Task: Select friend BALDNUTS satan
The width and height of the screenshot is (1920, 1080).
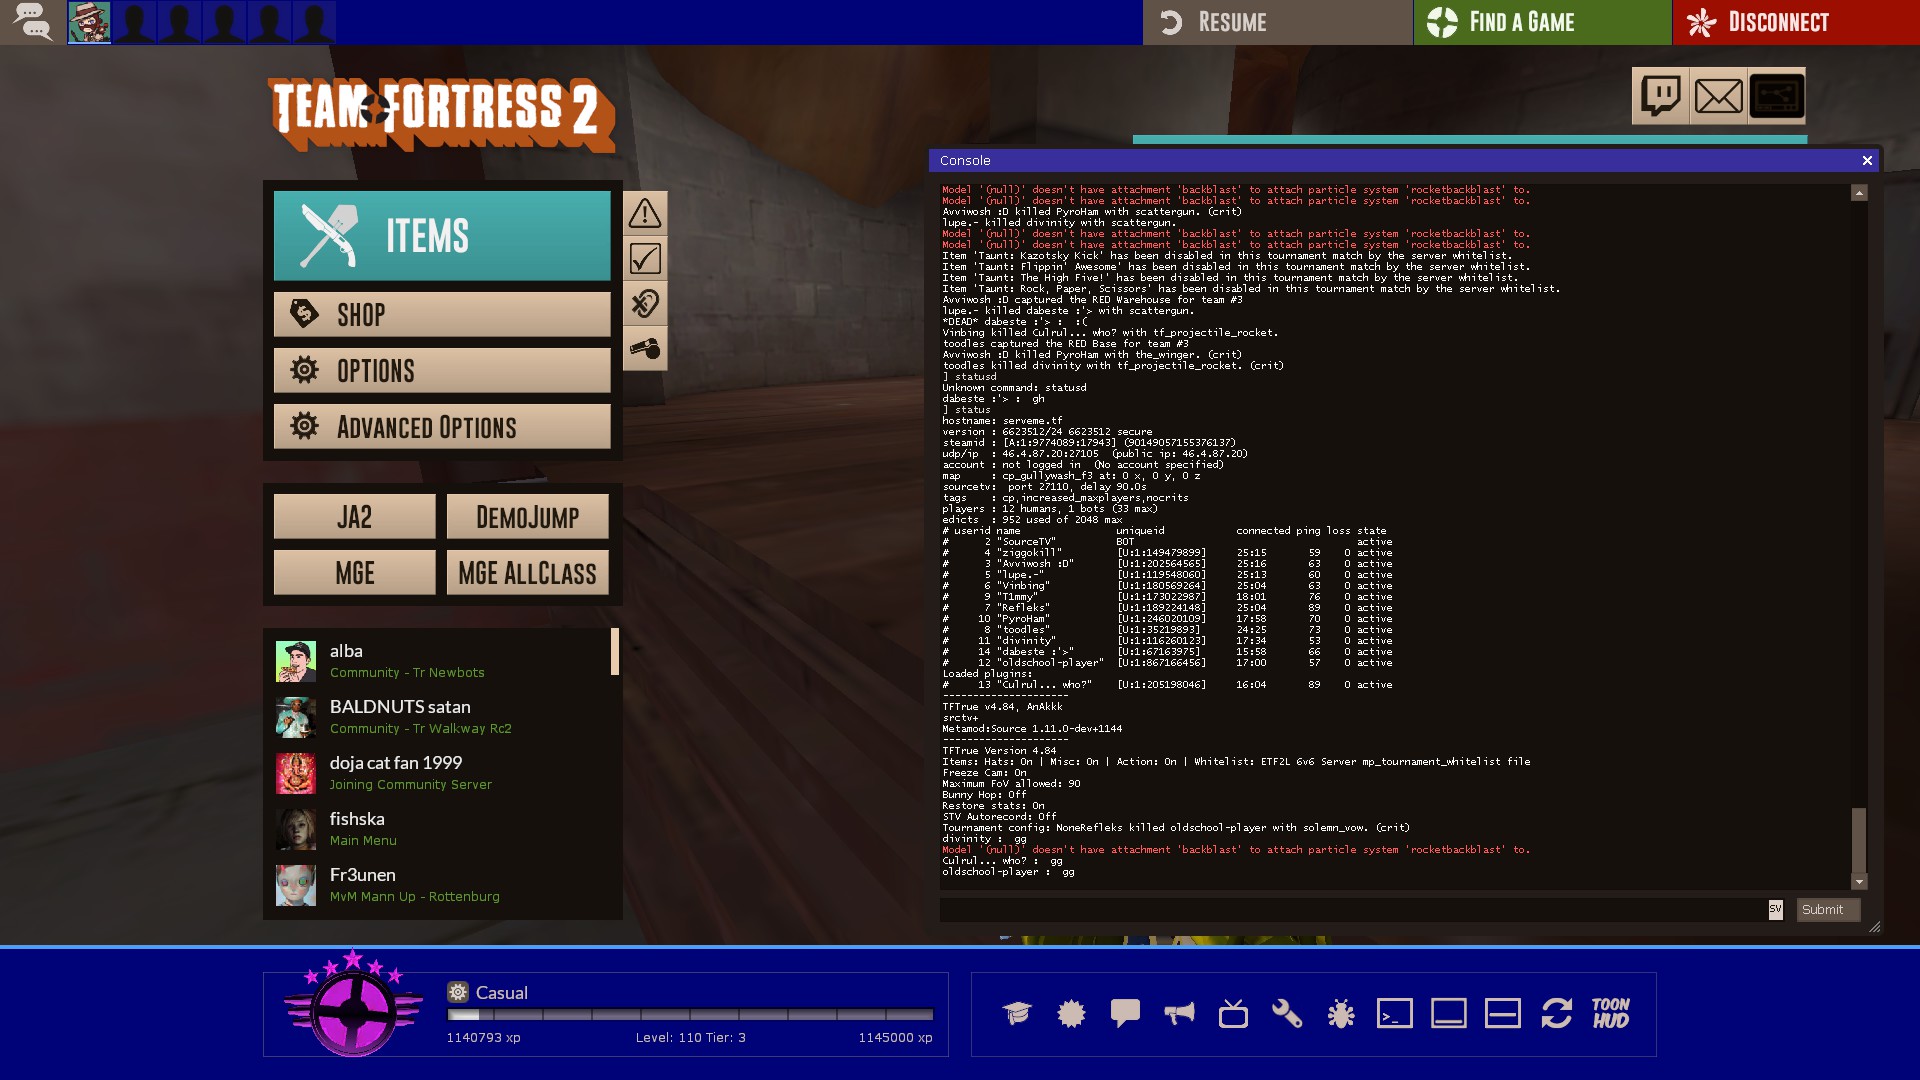Action: point(440,717)
